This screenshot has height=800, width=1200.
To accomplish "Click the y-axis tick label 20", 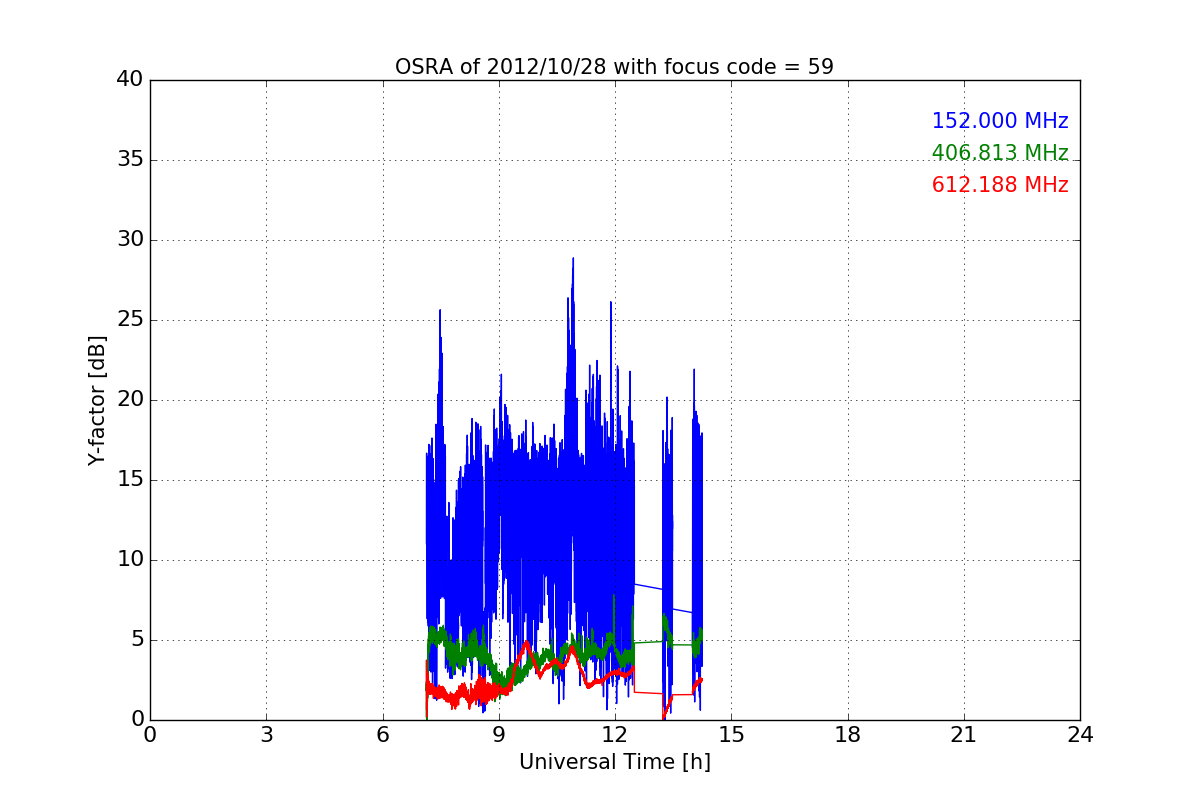I will pos(130,400).
